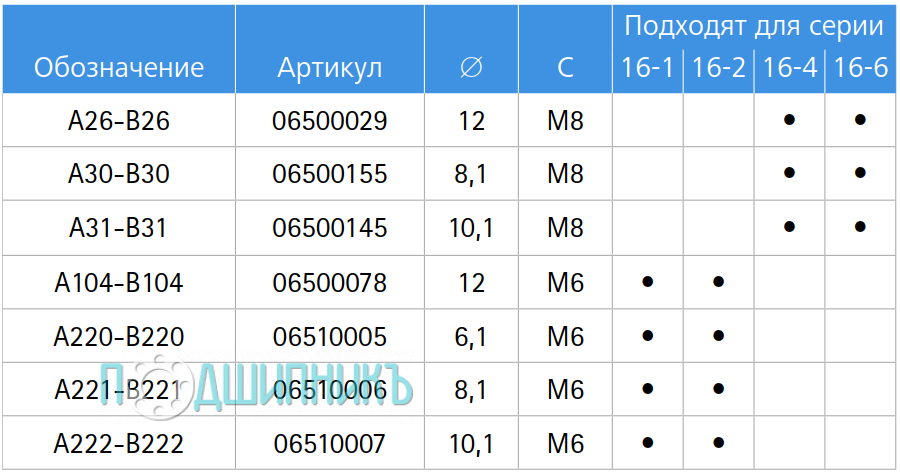The width and height of the screenshot is (900, 474).
Task: Click article number 06510007
Action: pos(329,444)
